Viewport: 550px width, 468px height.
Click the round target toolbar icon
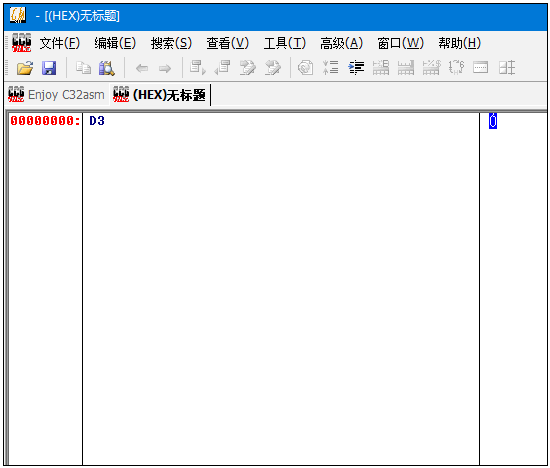305,68
